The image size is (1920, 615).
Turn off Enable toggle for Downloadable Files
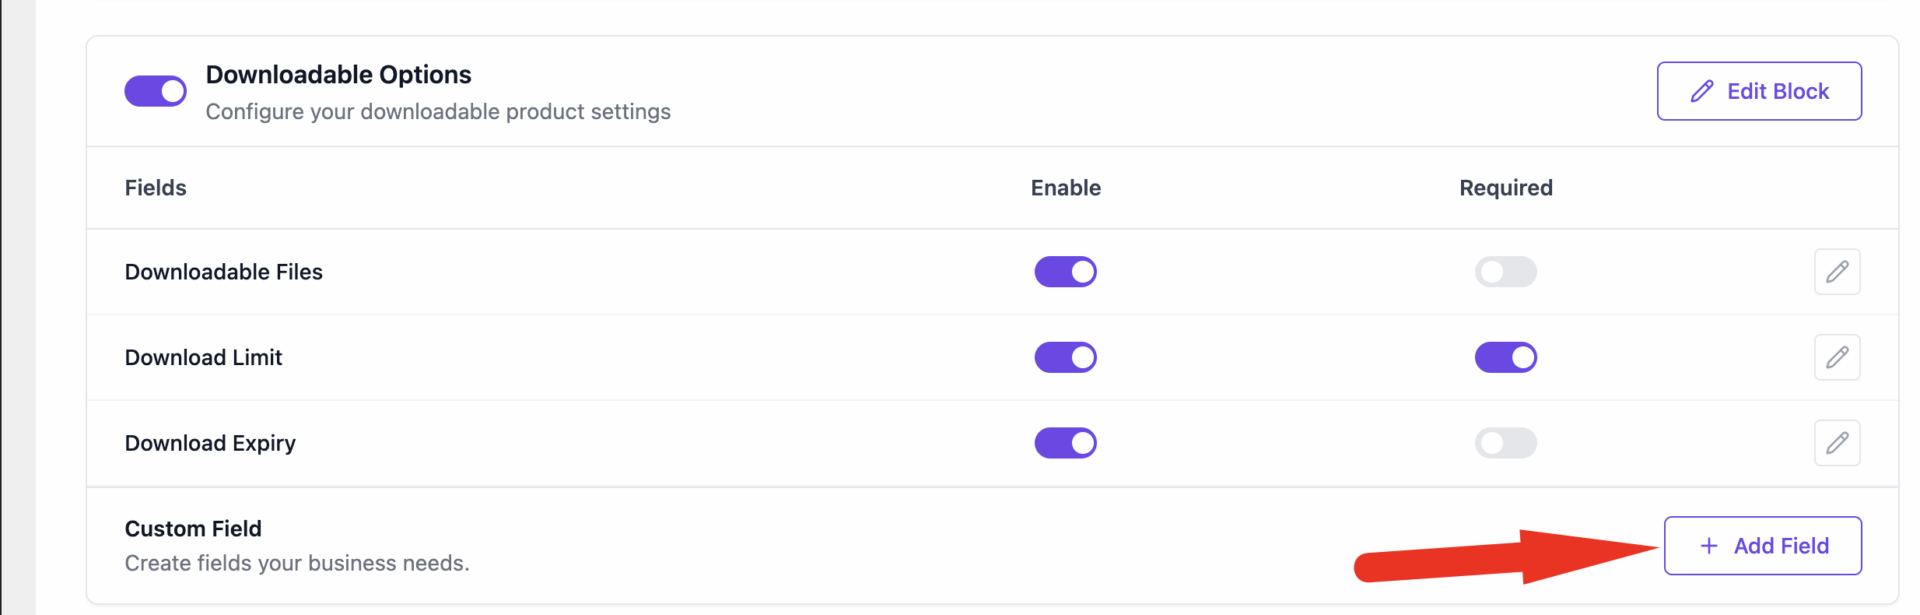tap(1065, 271)
